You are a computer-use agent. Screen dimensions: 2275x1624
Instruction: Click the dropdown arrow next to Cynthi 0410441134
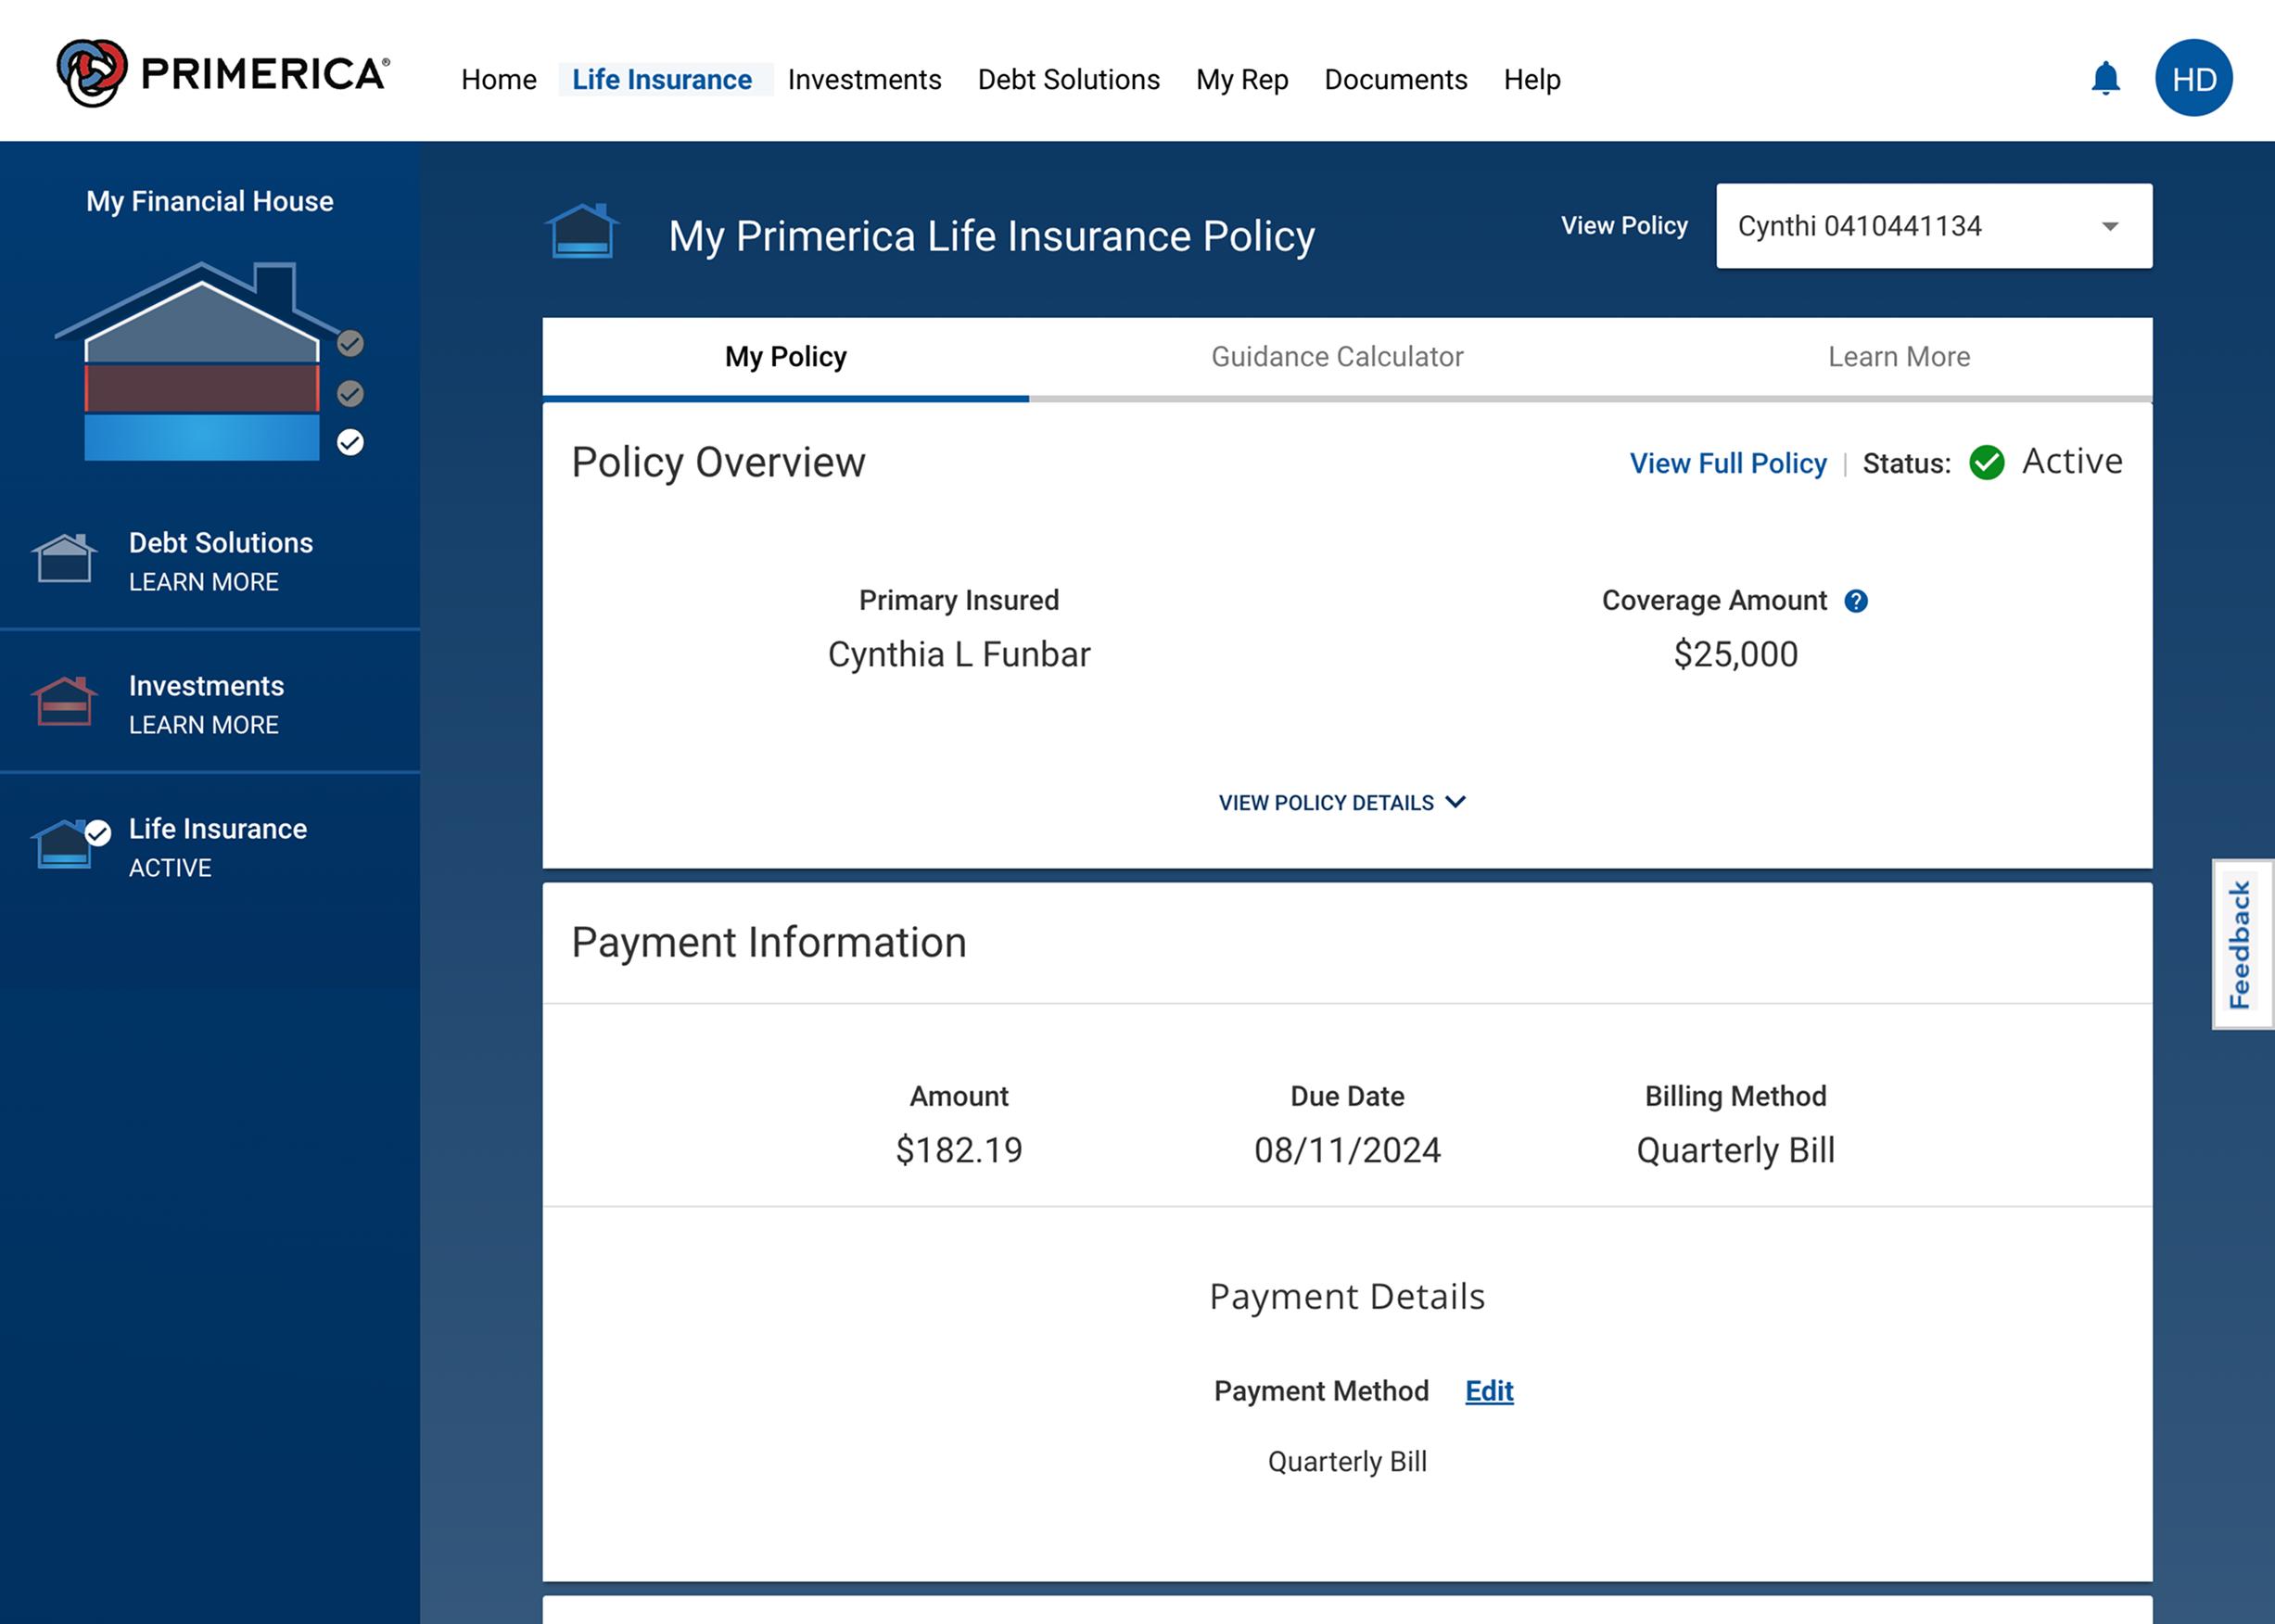(x=2110, y=227)
